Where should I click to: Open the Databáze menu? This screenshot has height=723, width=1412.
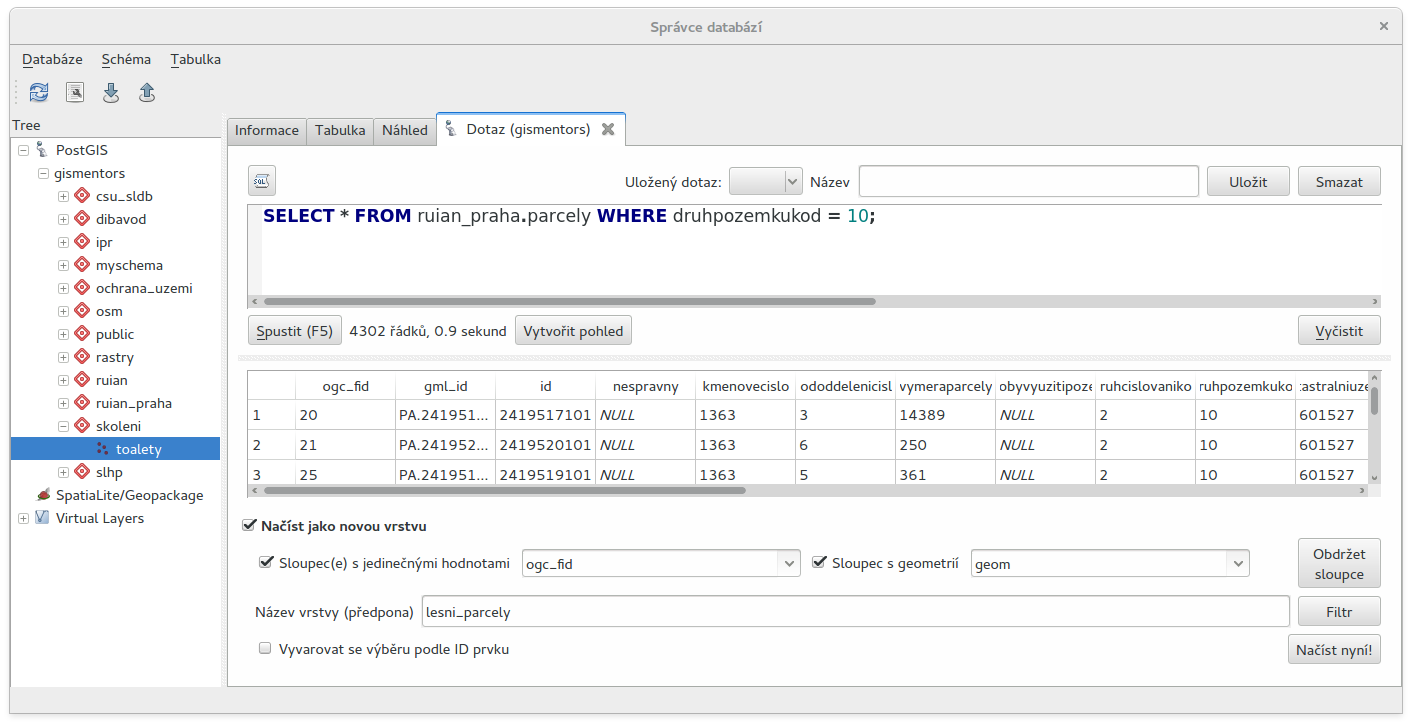click(x=53, y=59)
